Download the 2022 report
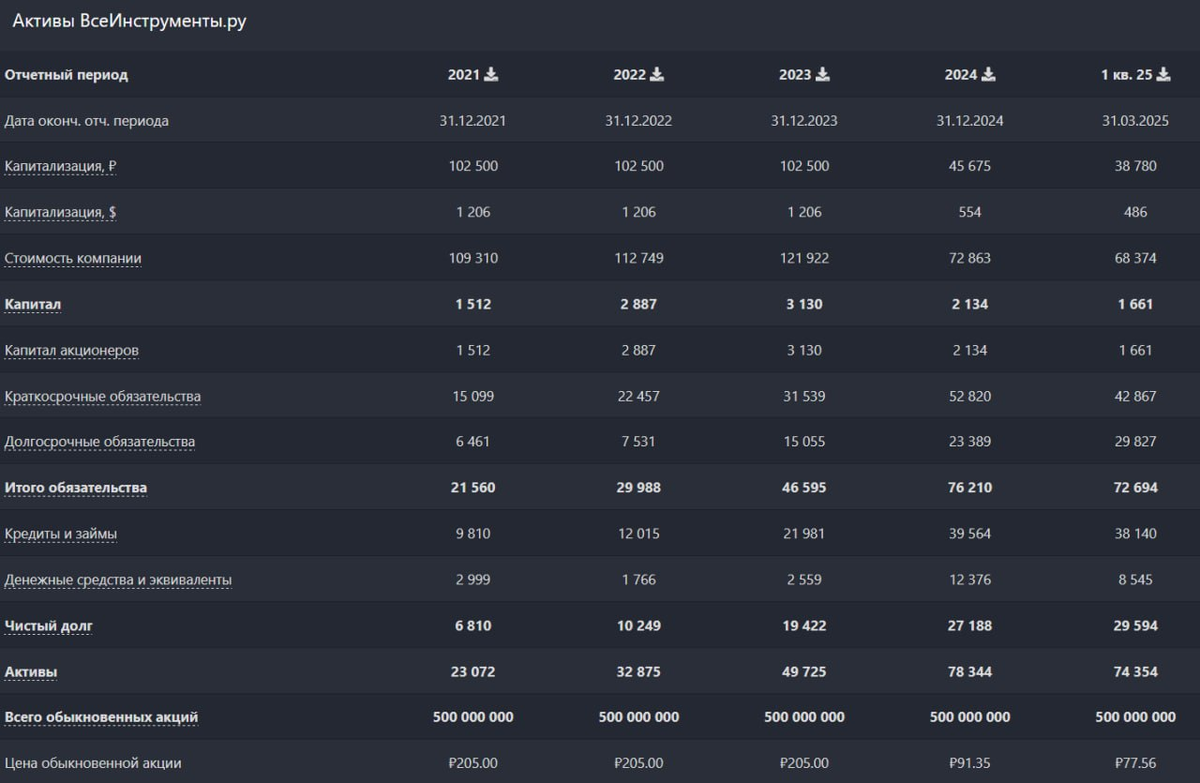1200x783 pixels. 657,74
